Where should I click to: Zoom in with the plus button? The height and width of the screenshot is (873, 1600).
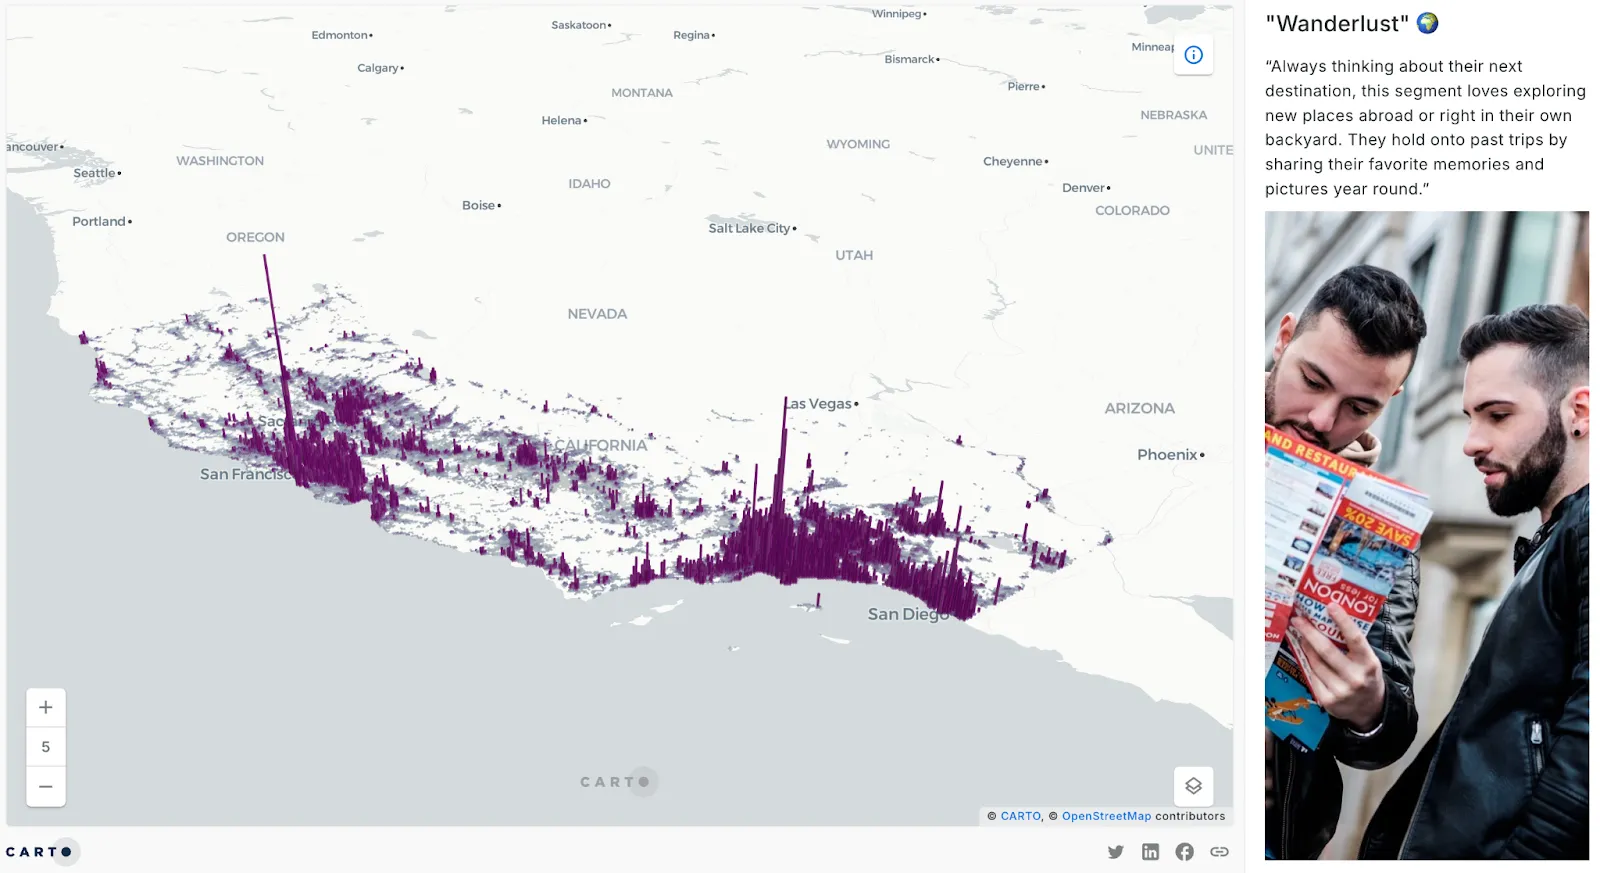click(46, 708)
